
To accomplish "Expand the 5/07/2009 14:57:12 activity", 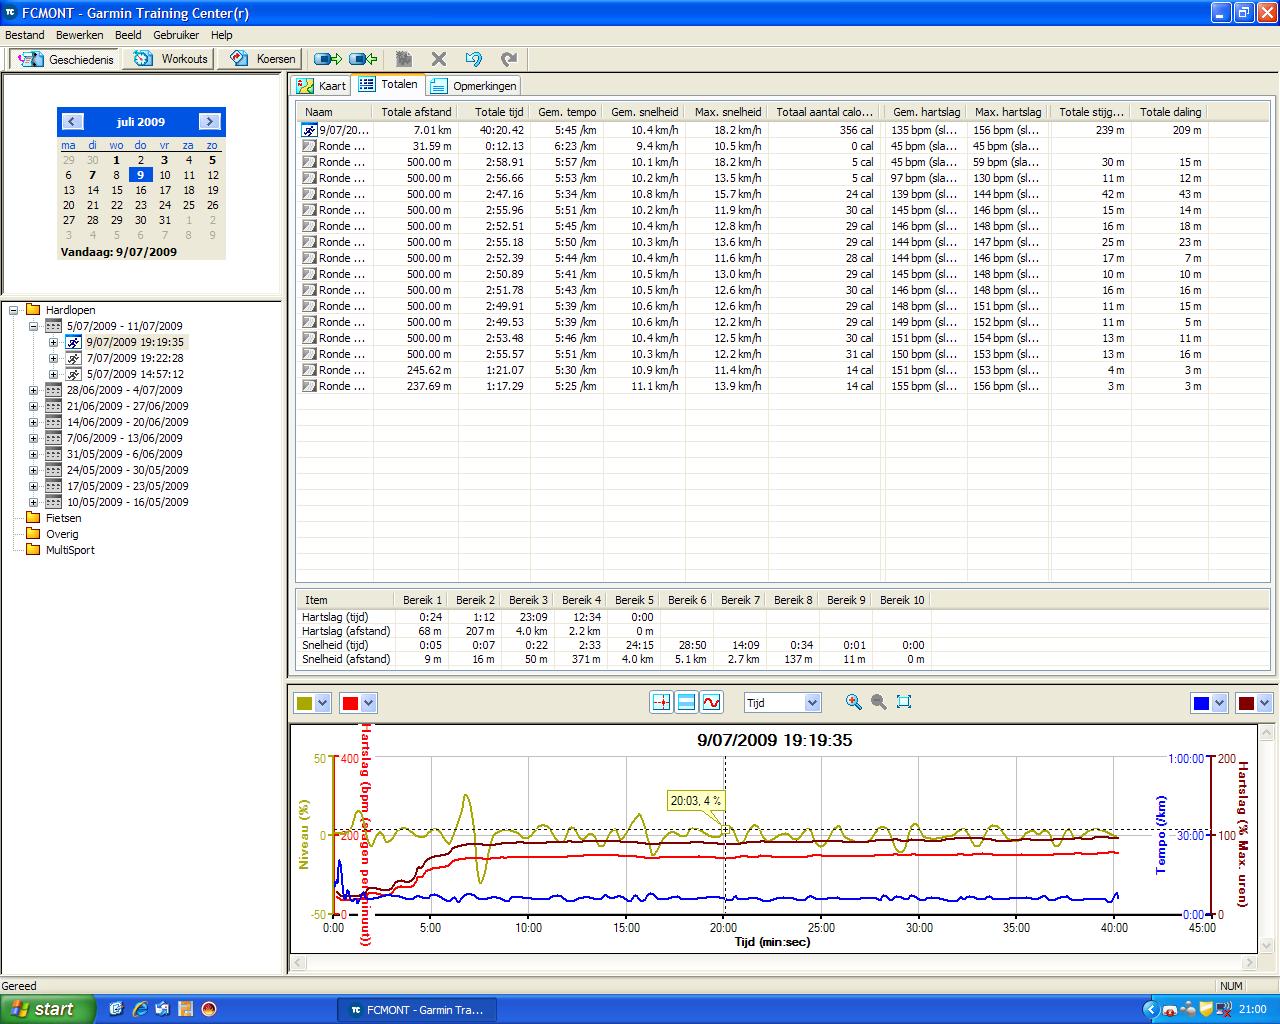I will point(53,374).
